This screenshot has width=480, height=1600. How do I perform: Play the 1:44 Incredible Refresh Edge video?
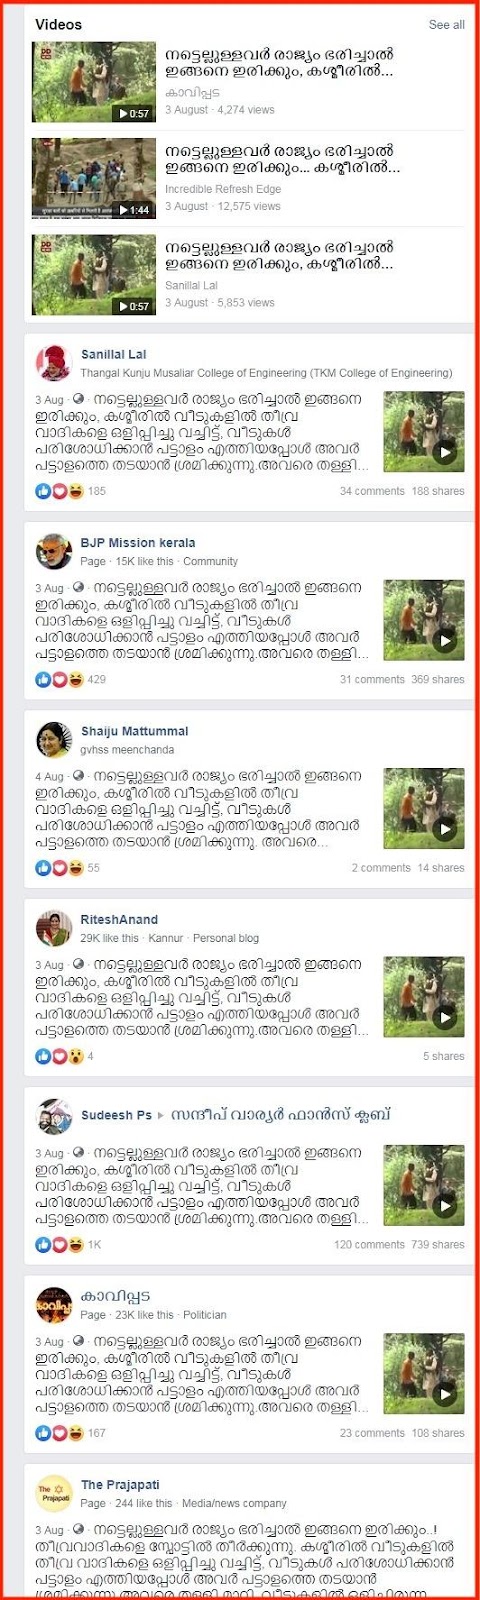94,178
